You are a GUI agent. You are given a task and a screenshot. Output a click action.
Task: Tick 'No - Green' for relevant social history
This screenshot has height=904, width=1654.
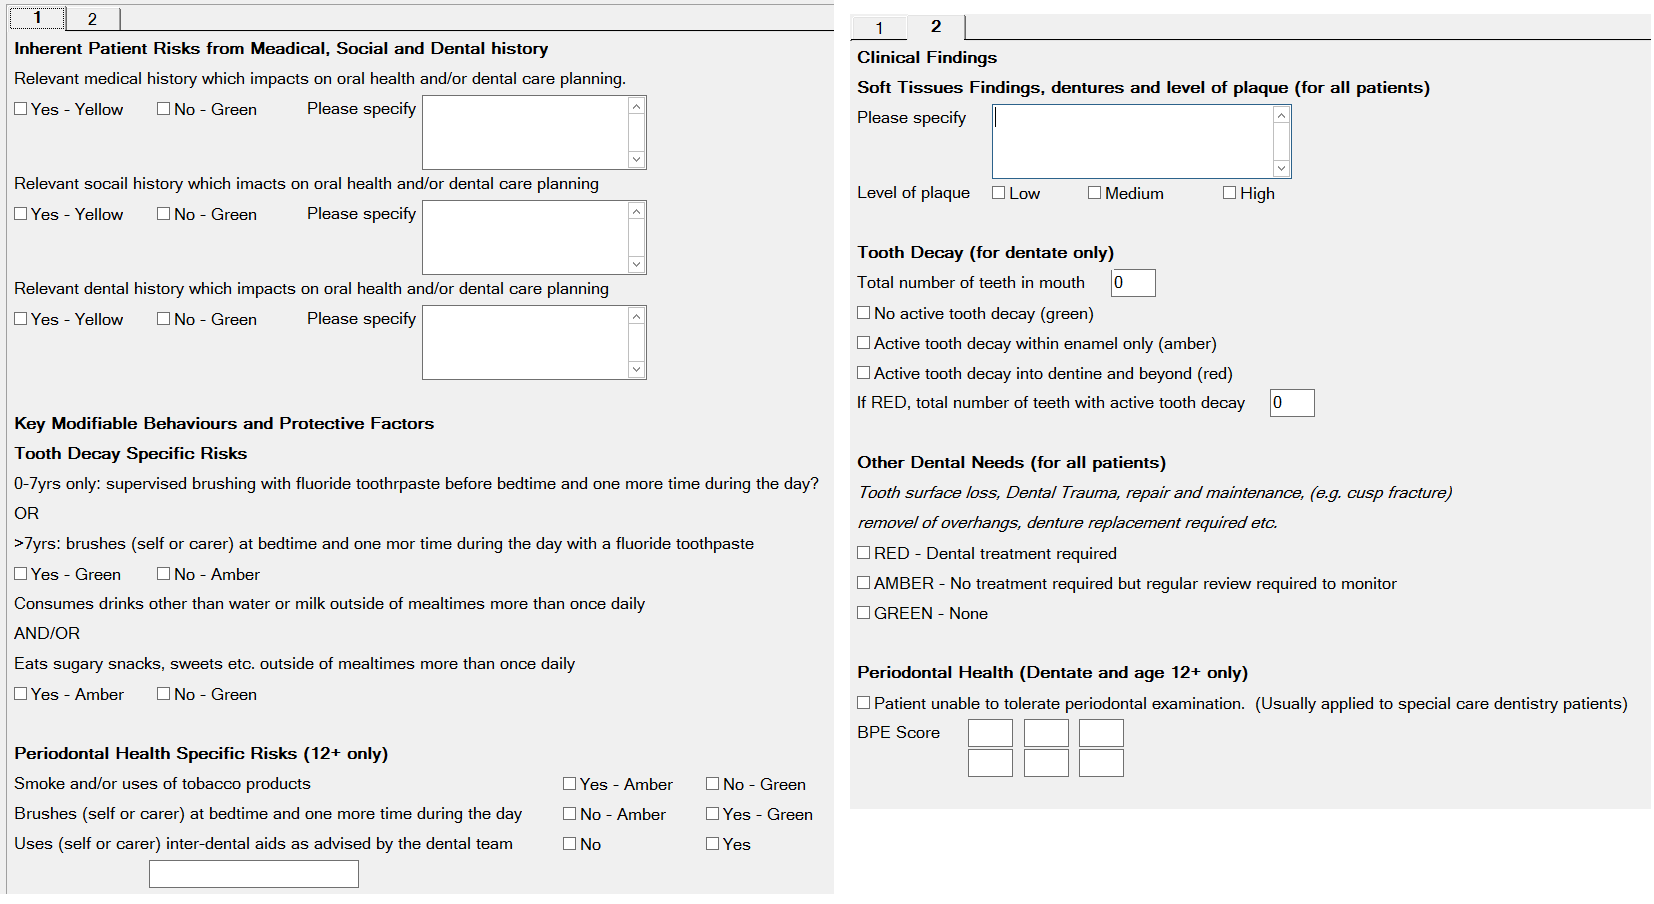click(164, 214)
